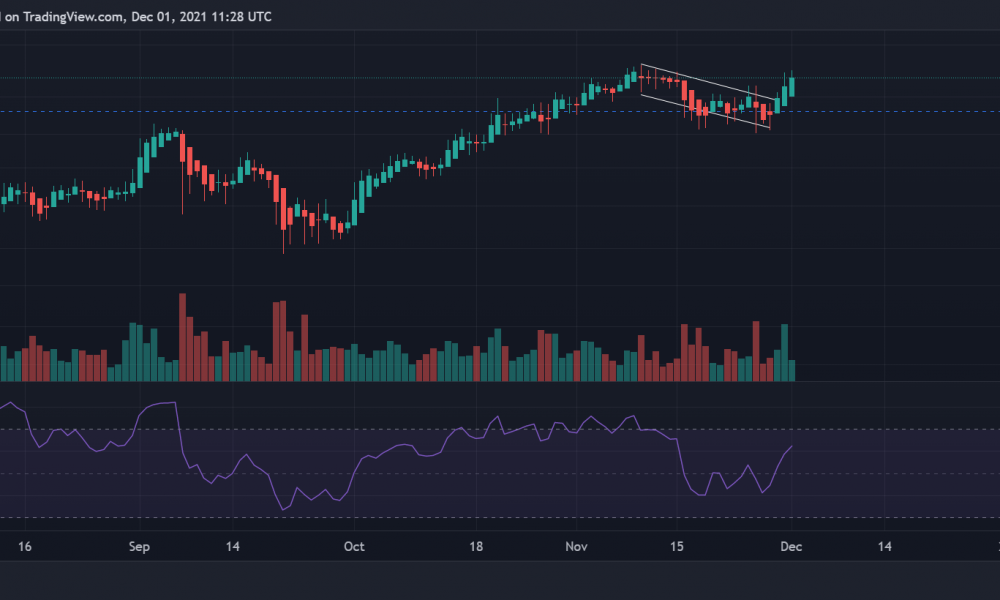Click the '15' date label on time axis
The width and height of the screenshot is (1000, 600).
[x=677, y=546]
